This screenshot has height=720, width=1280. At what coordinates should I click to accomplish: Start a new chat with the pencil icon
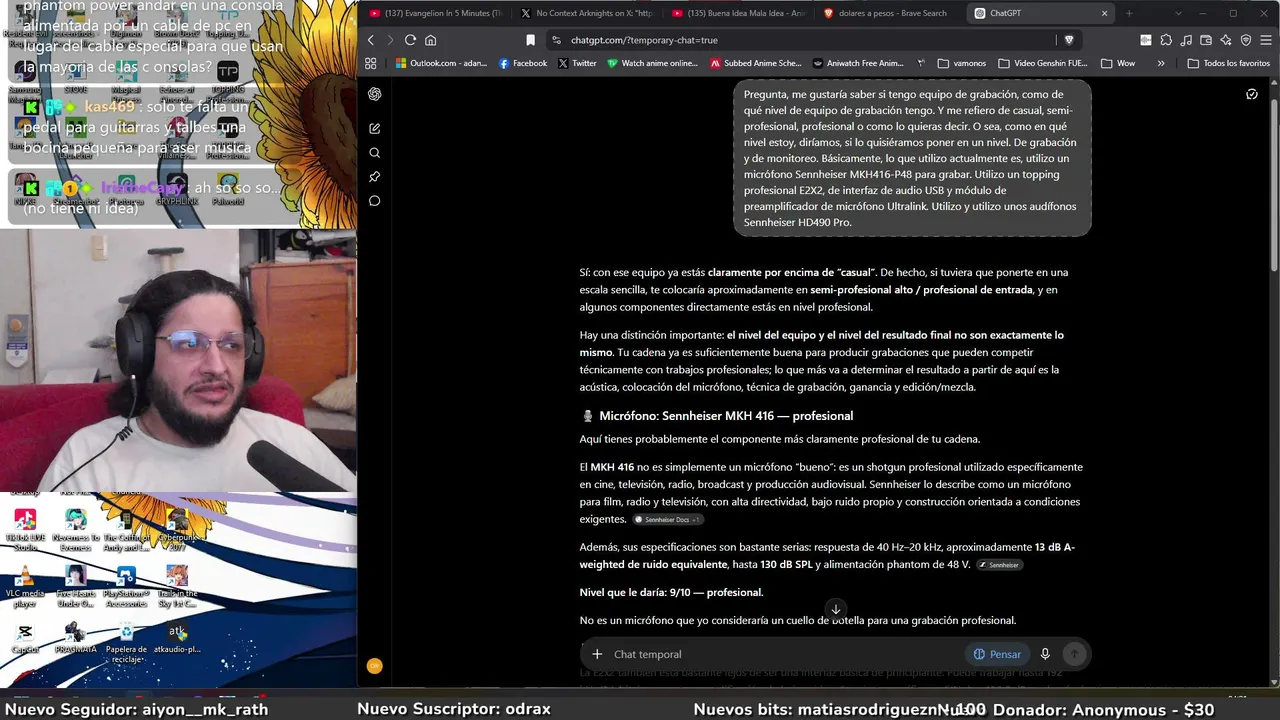[375, 128]
